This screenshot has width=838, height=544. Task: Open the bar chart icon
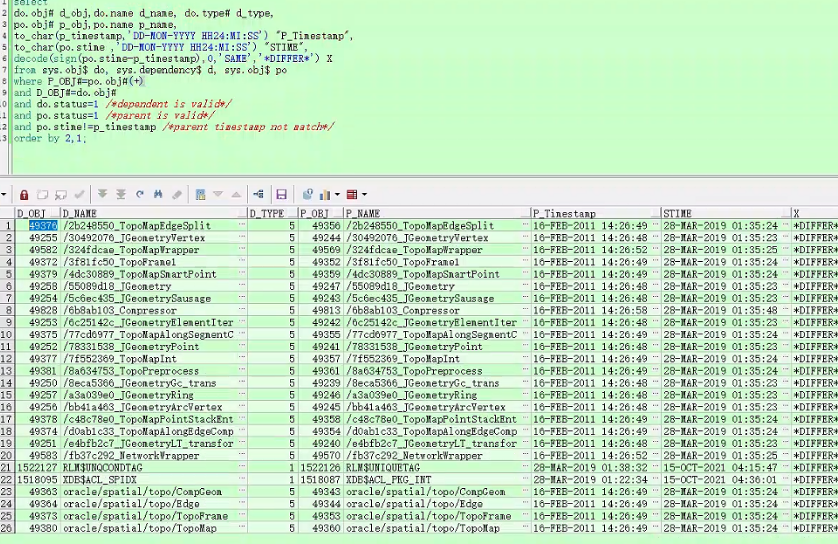[325, 195]
